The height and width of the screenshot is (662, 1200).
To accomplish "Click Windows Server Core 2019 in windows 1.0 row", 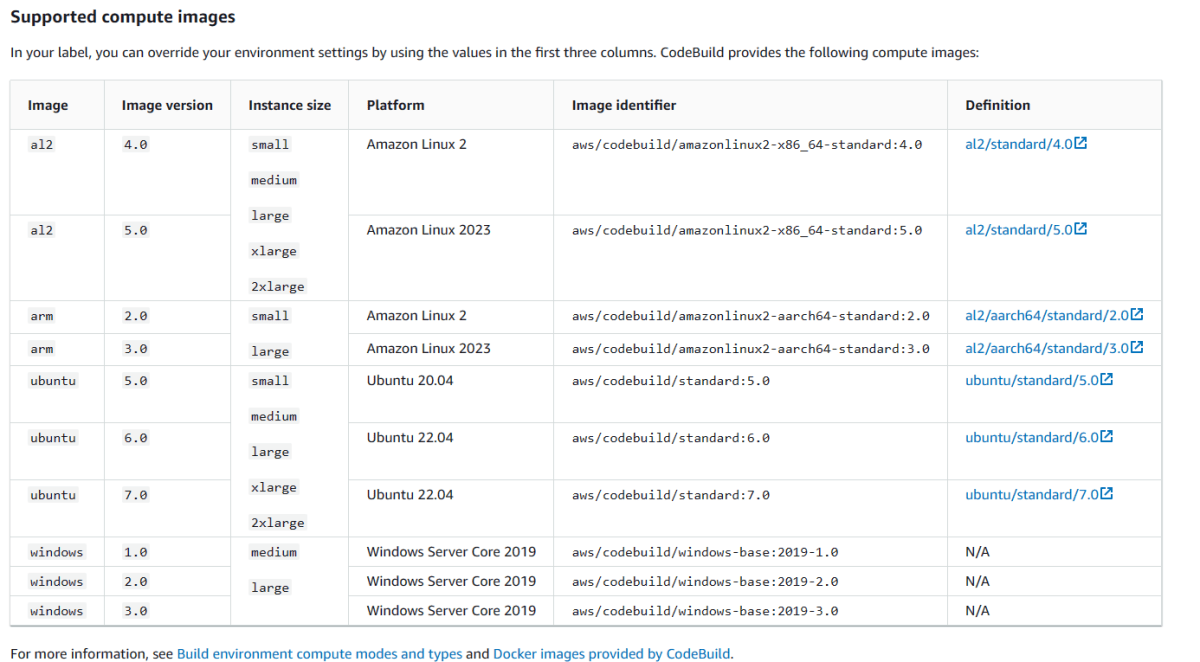I will tap(451, 551).
